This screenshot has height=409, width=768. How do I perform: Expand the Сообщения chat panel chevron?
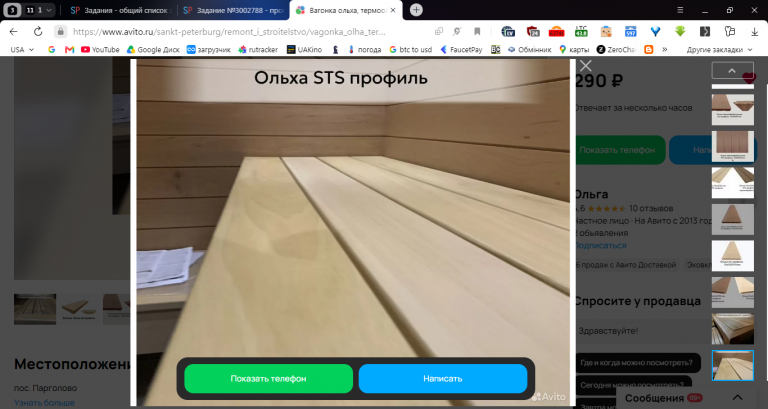[x=737, y=398]
